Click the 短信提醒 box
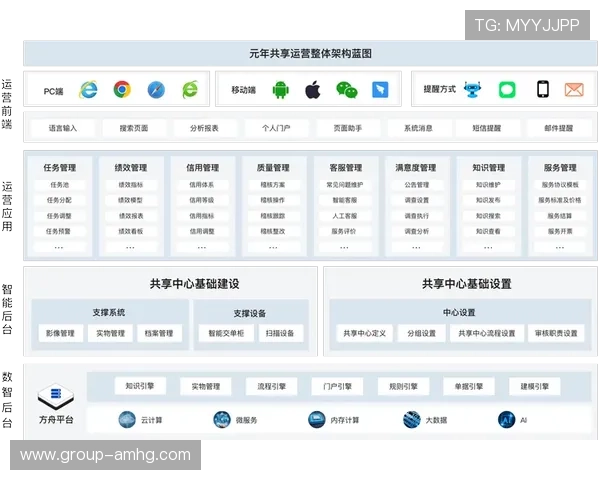The height and width of the screenshot is (480, 600). click(x=487, y=128)
